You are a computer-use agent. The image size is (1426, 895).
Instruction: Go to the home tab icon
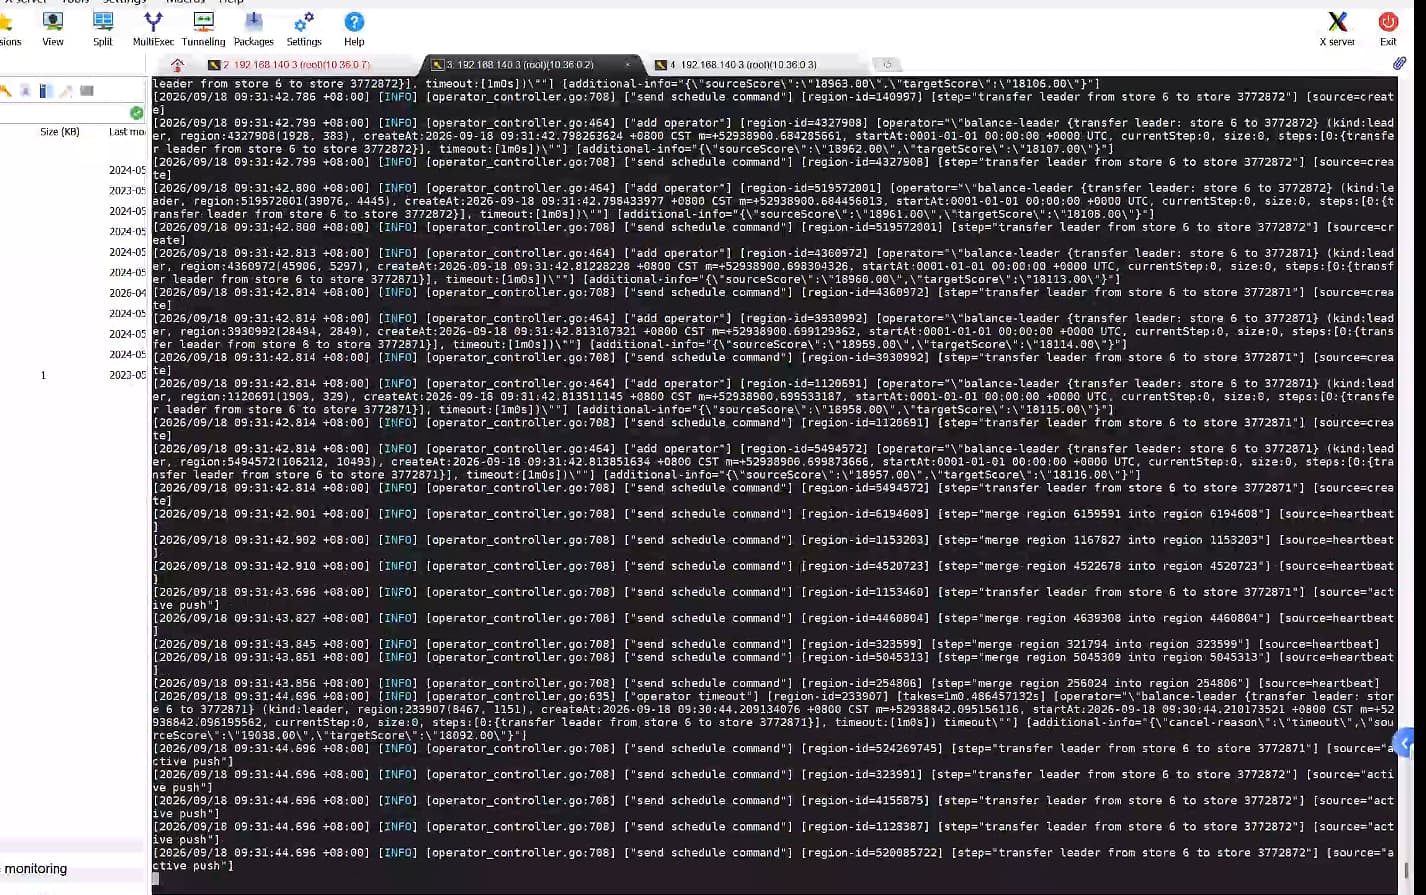tap(177, 65)
